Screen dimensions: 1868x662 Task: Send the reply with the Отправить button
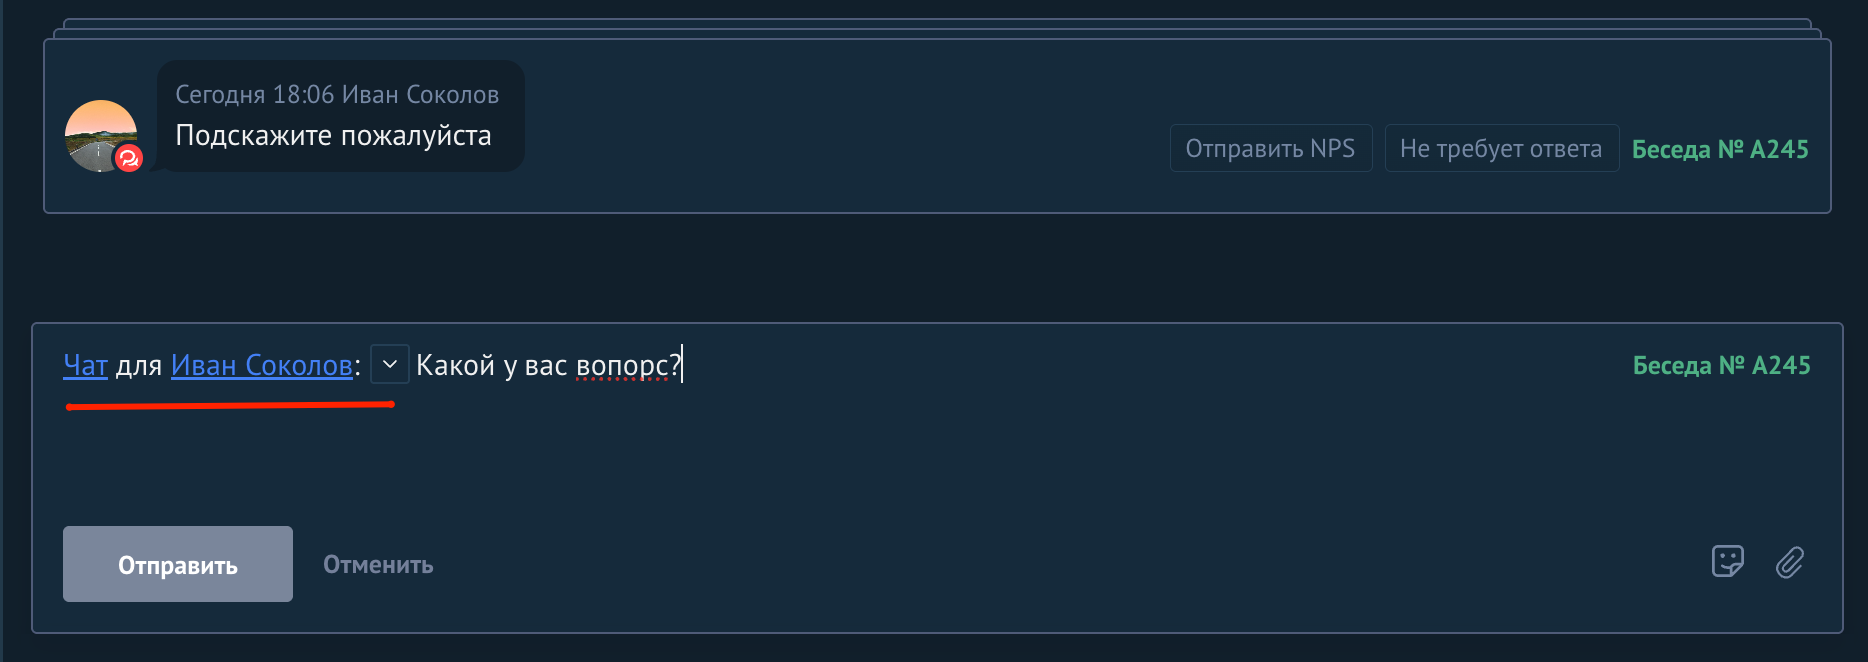[x=178, y=564]
